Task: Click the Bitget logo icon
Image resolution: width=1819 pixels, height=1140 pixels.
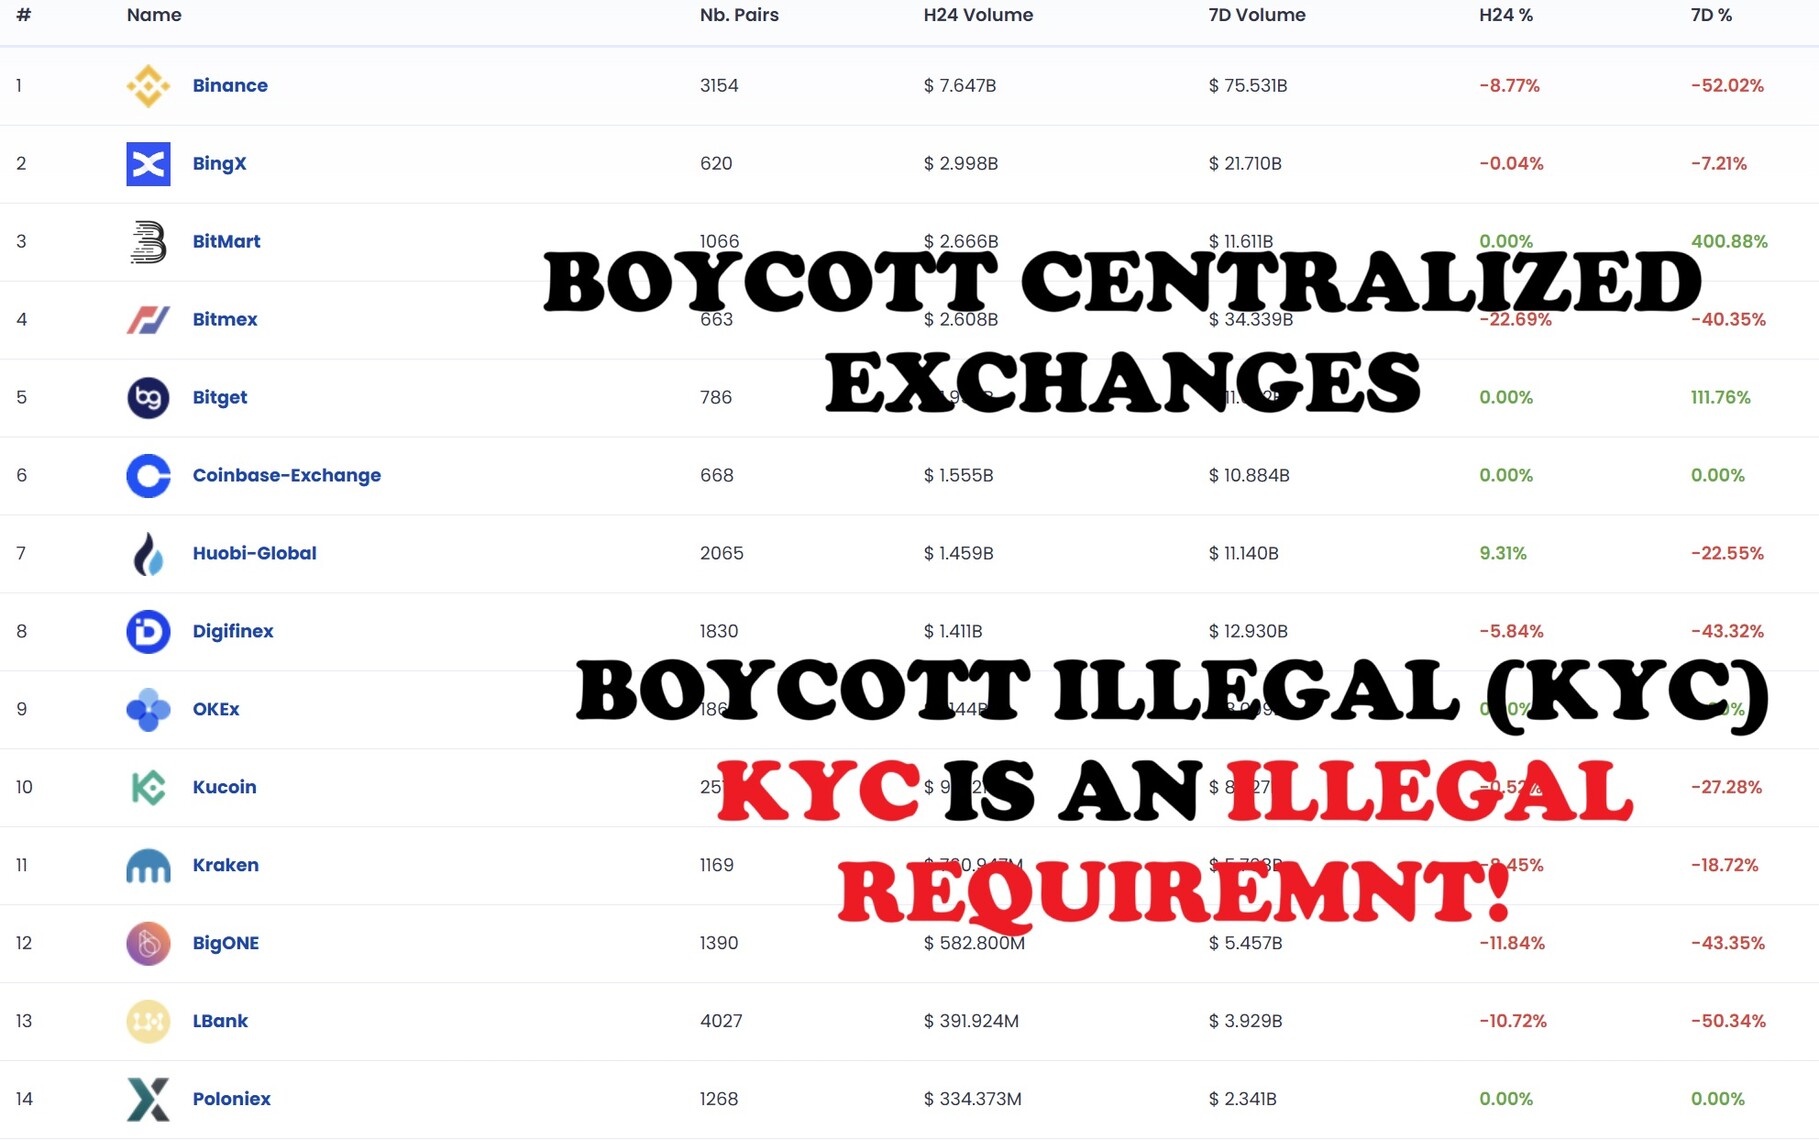Action: (x=148, y=398)
